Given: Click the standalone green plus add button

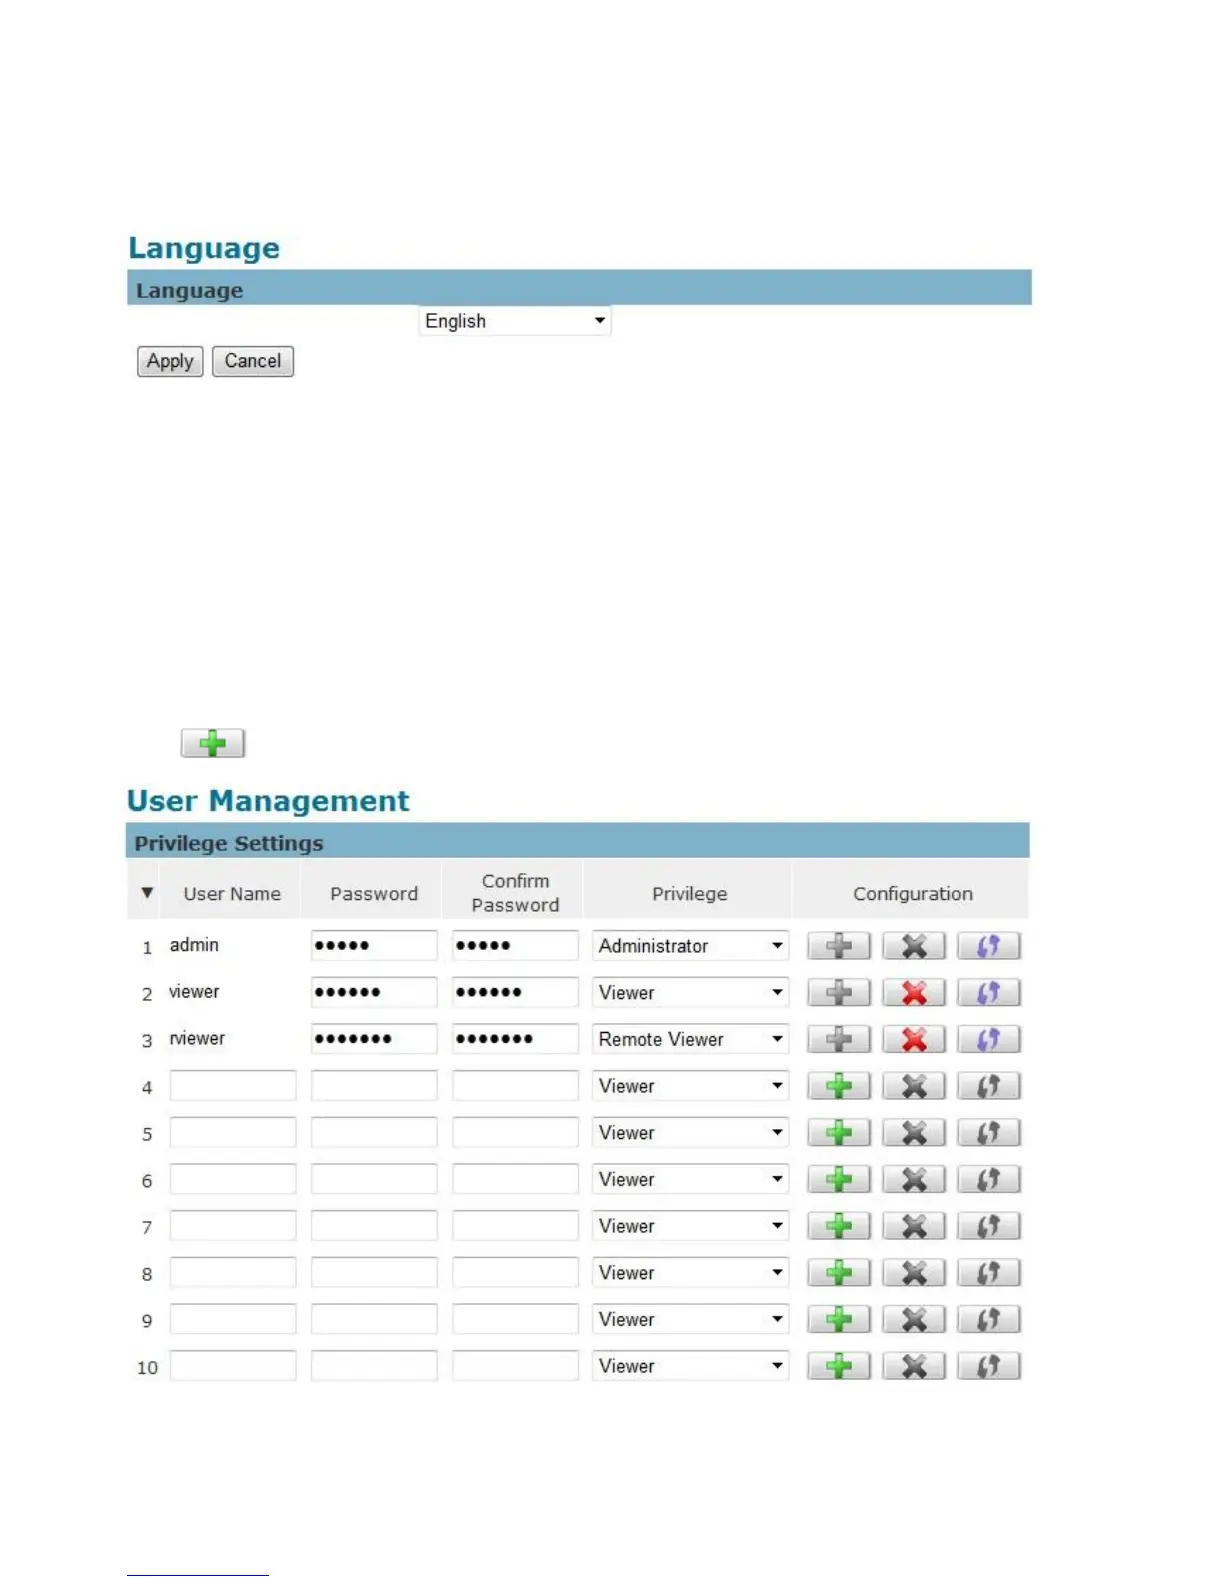Looking at the screenshot, I should (x=212, y=743).
